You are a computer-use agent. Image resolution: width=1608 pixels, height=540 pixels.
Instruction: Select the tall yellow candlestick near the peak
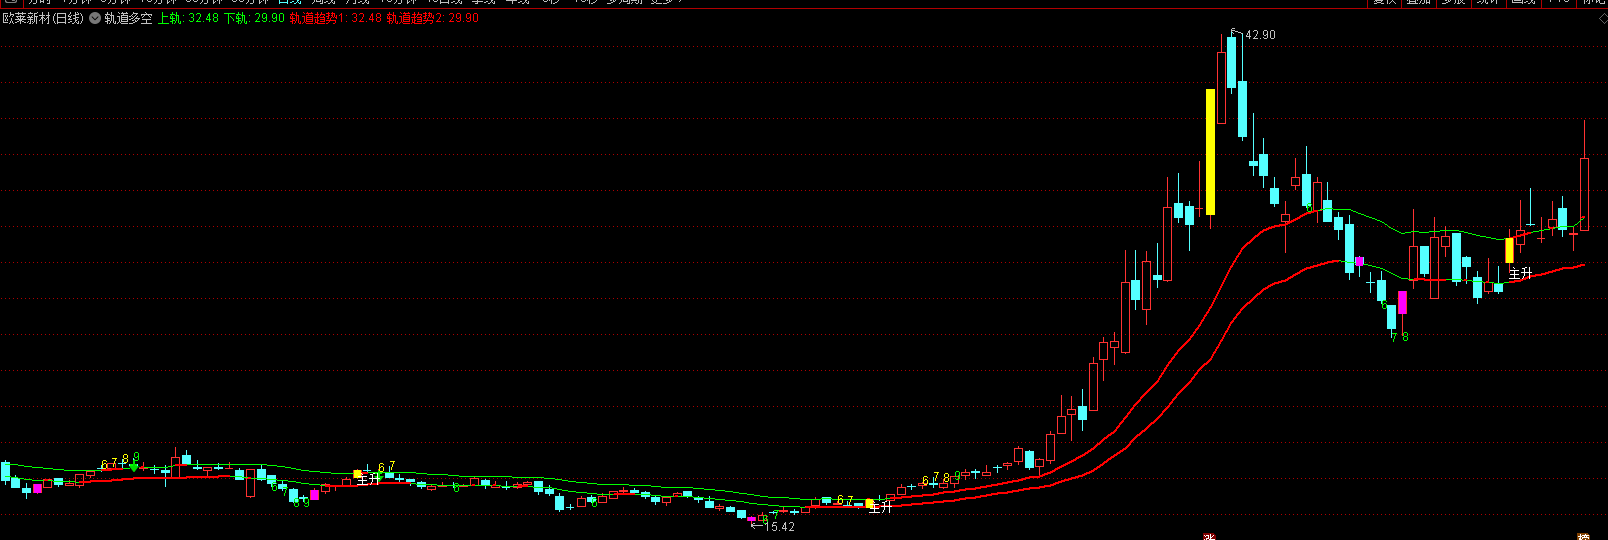coord(1210,152)
